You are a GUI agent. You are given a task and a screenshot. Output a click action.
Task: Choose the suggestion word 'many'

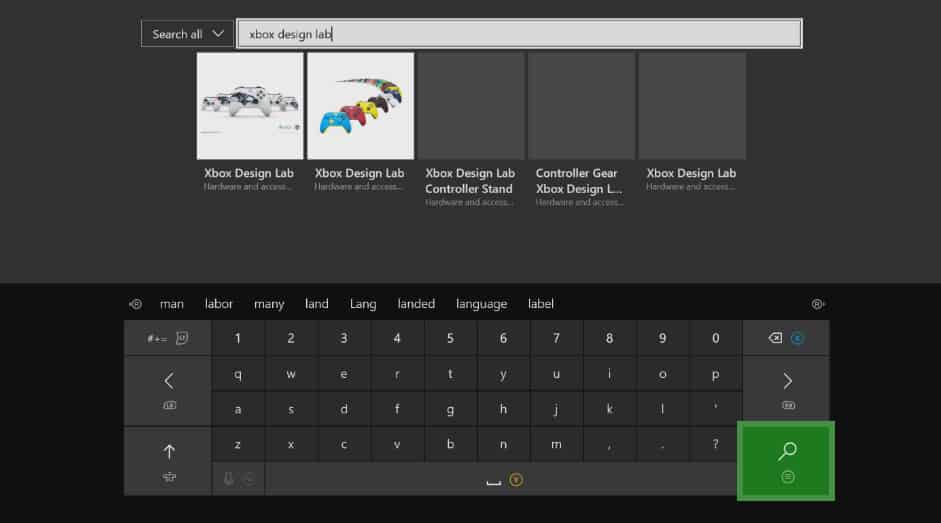click(x=269, y=304)
